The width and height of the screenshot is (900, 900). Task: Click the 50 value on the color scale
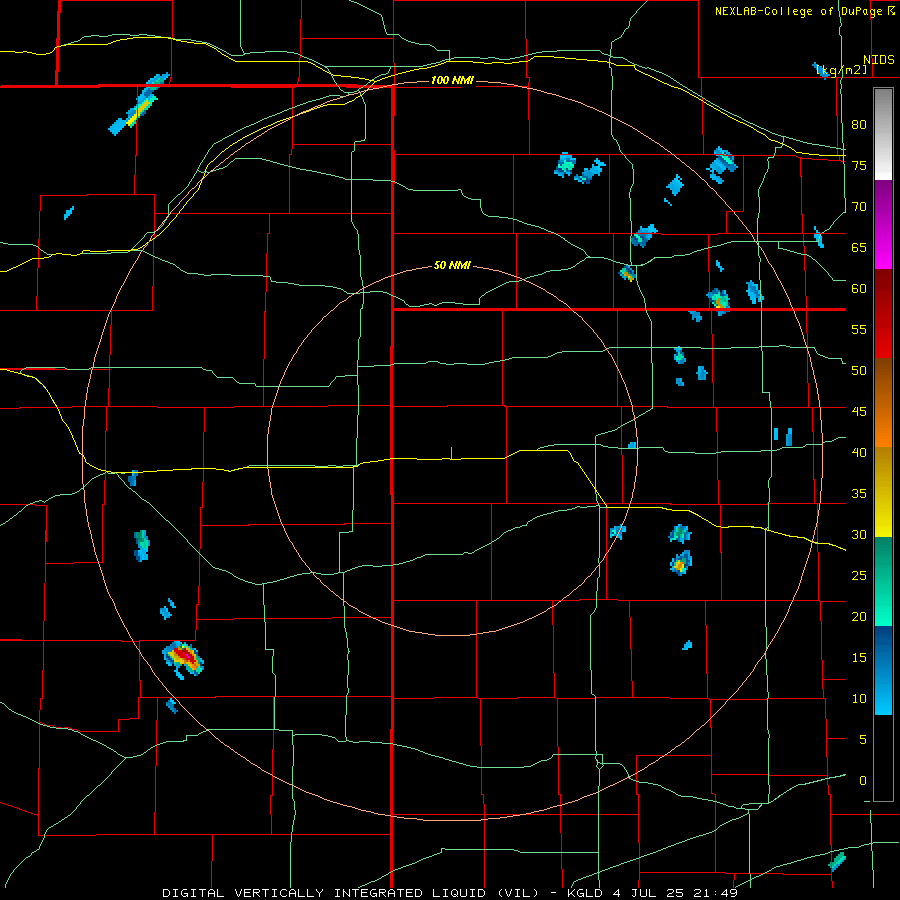tap(859, 371)
